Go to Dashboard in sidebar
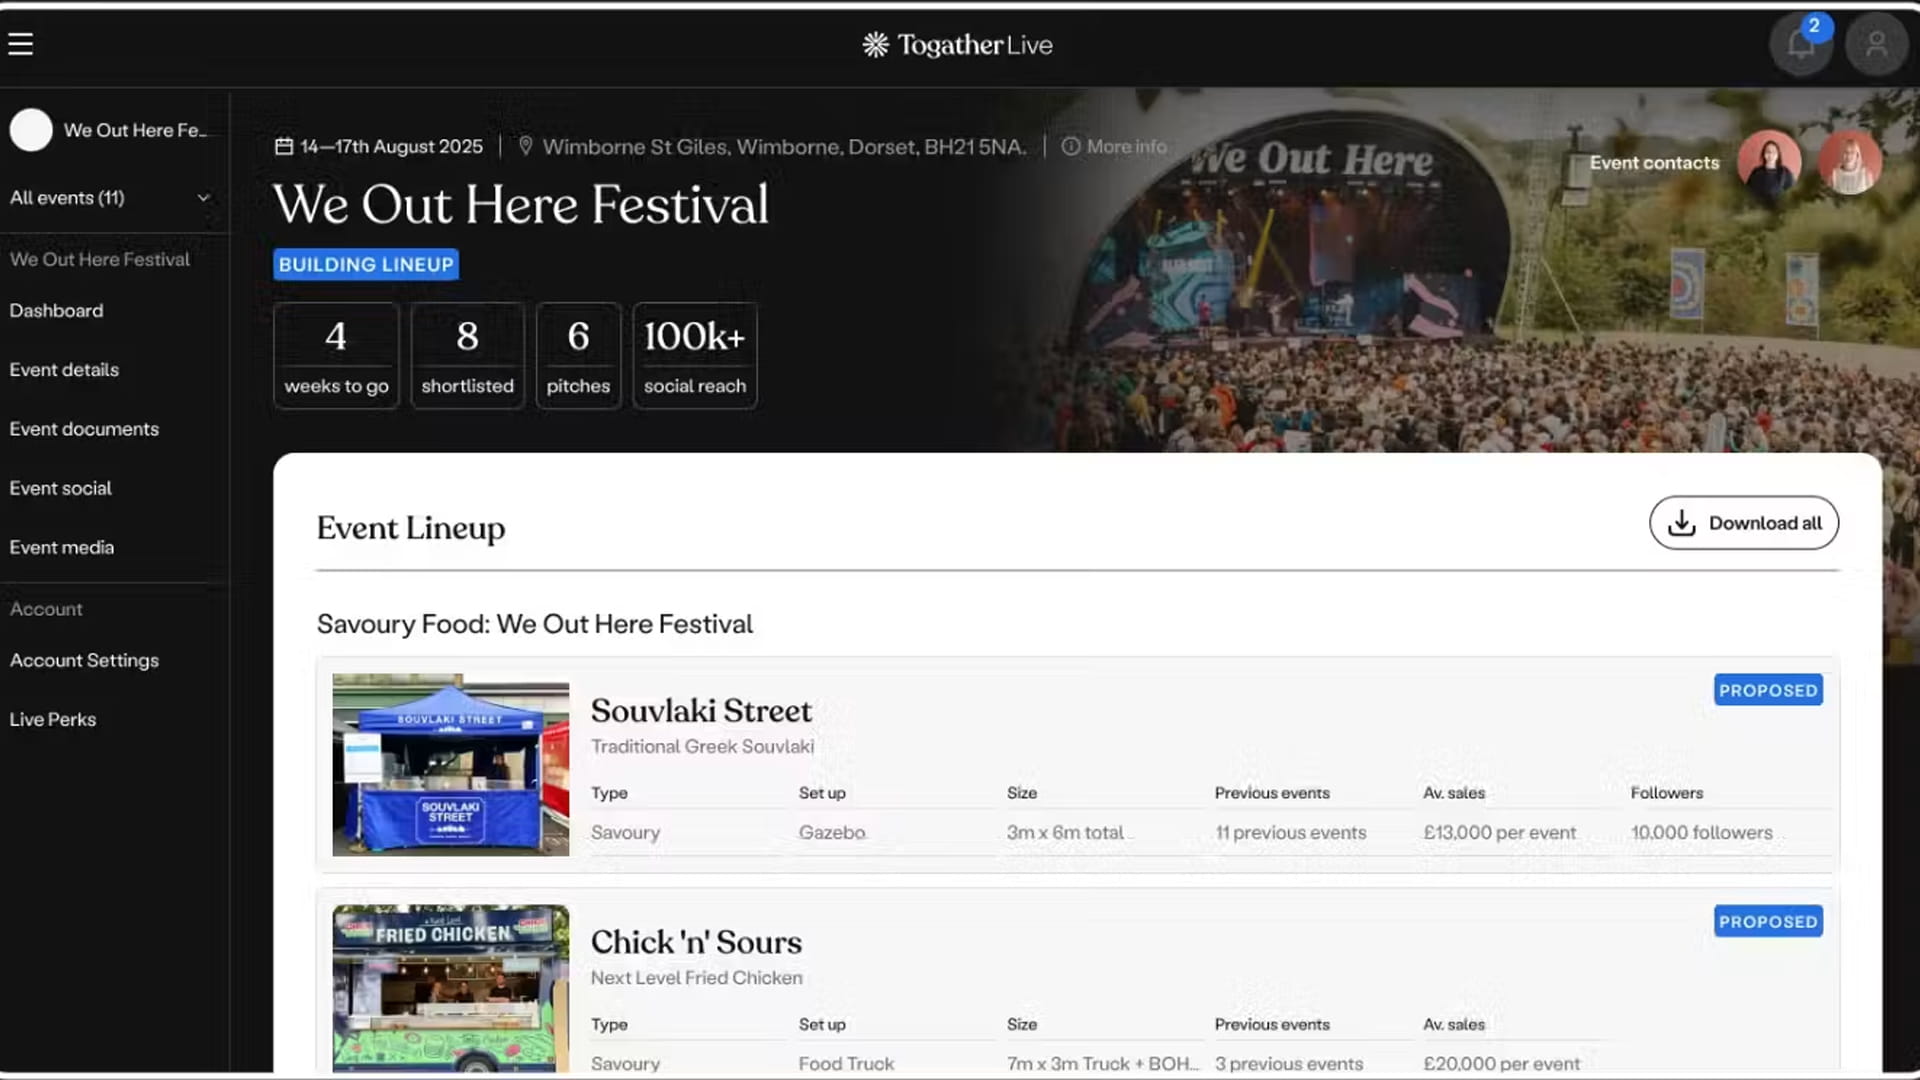Screen dimensions: 1920x1080 point(56,311)
